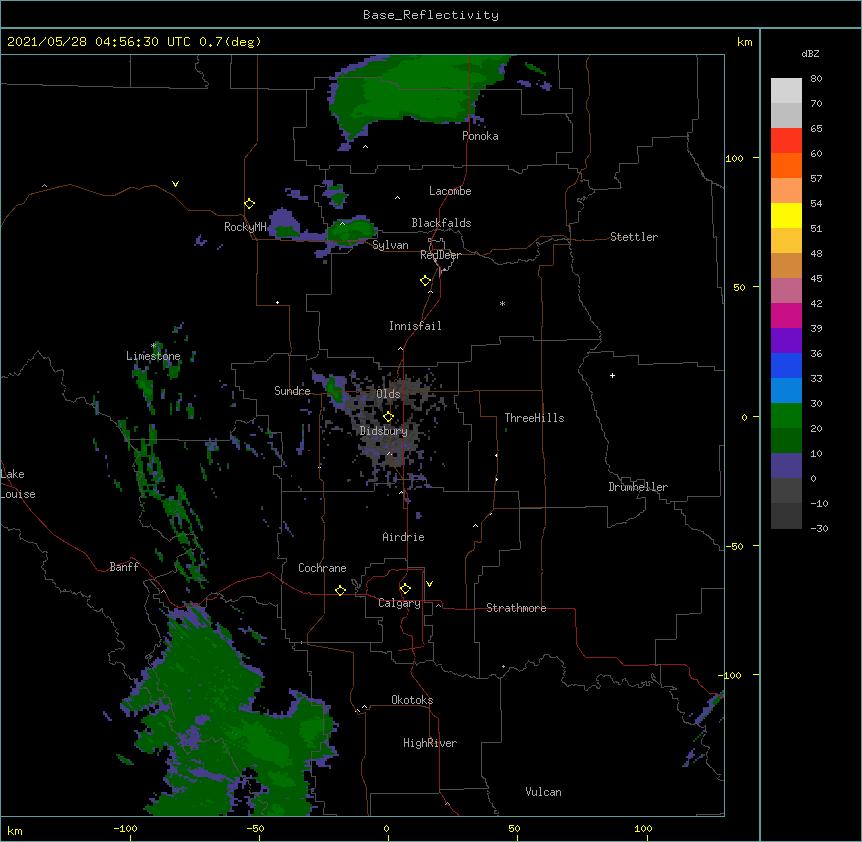Select the bright green 30–20 dBZ legend swatch
This screenshot has height=842, width=862.
[x=786, y=416]
